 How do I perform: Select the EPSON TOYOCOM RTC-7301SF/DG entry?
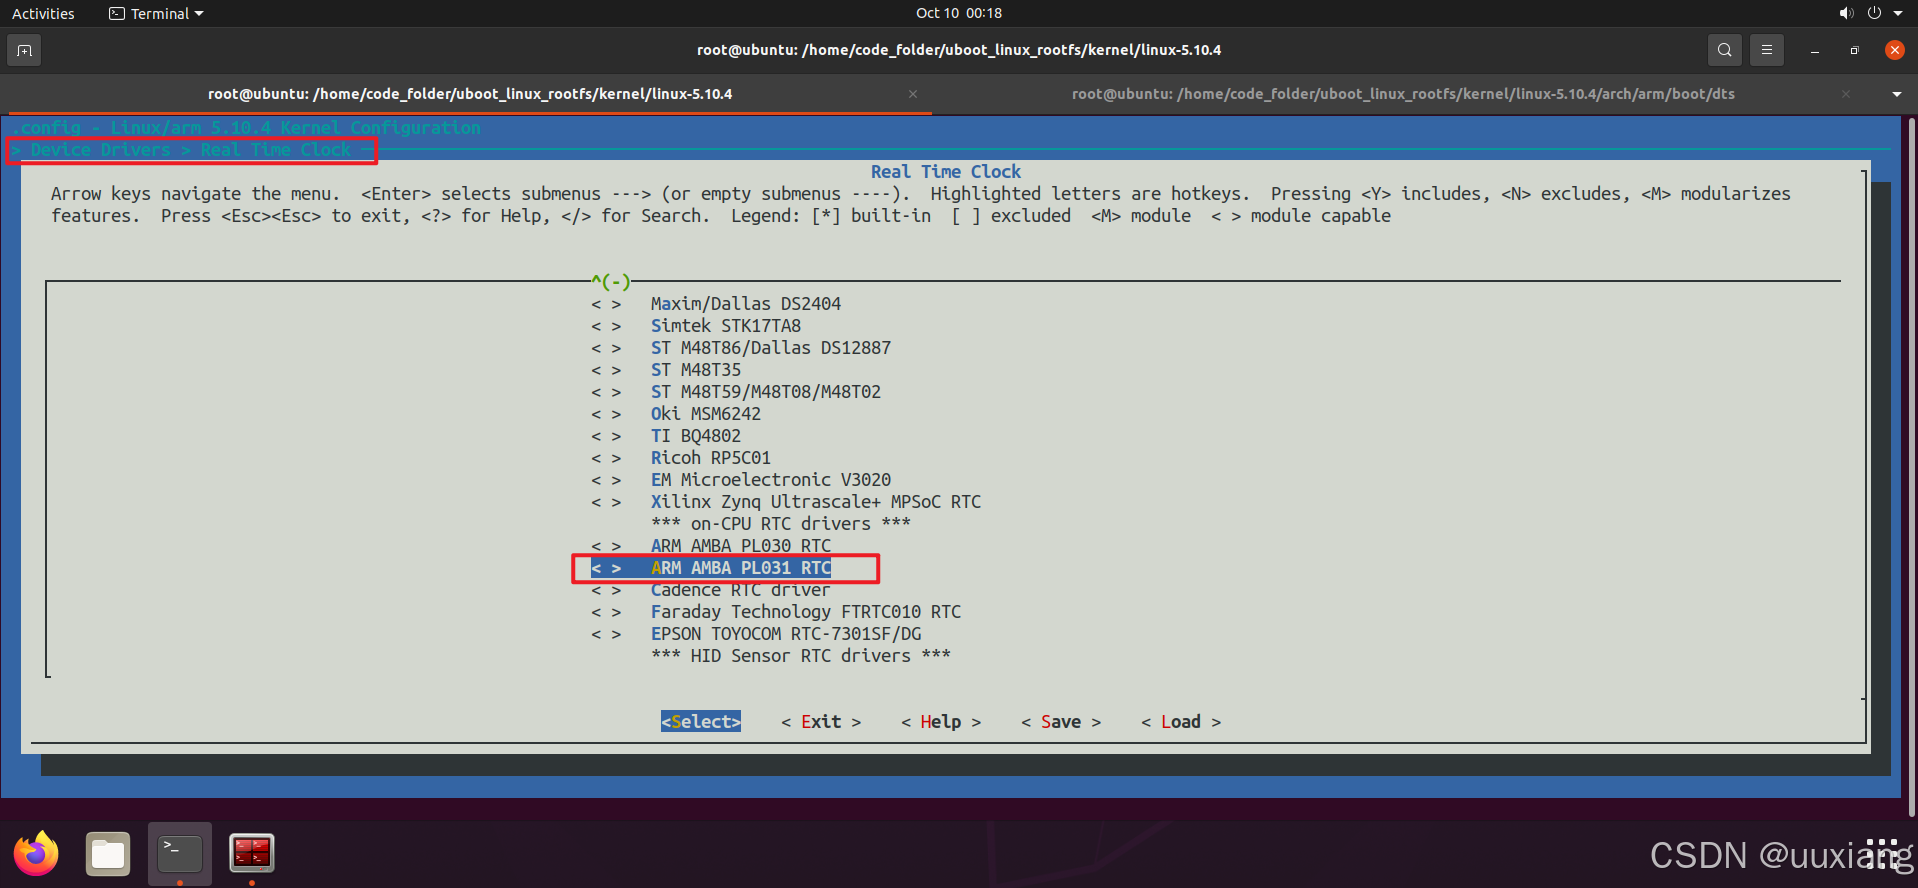pyautogui.click(x=756, y=634)
